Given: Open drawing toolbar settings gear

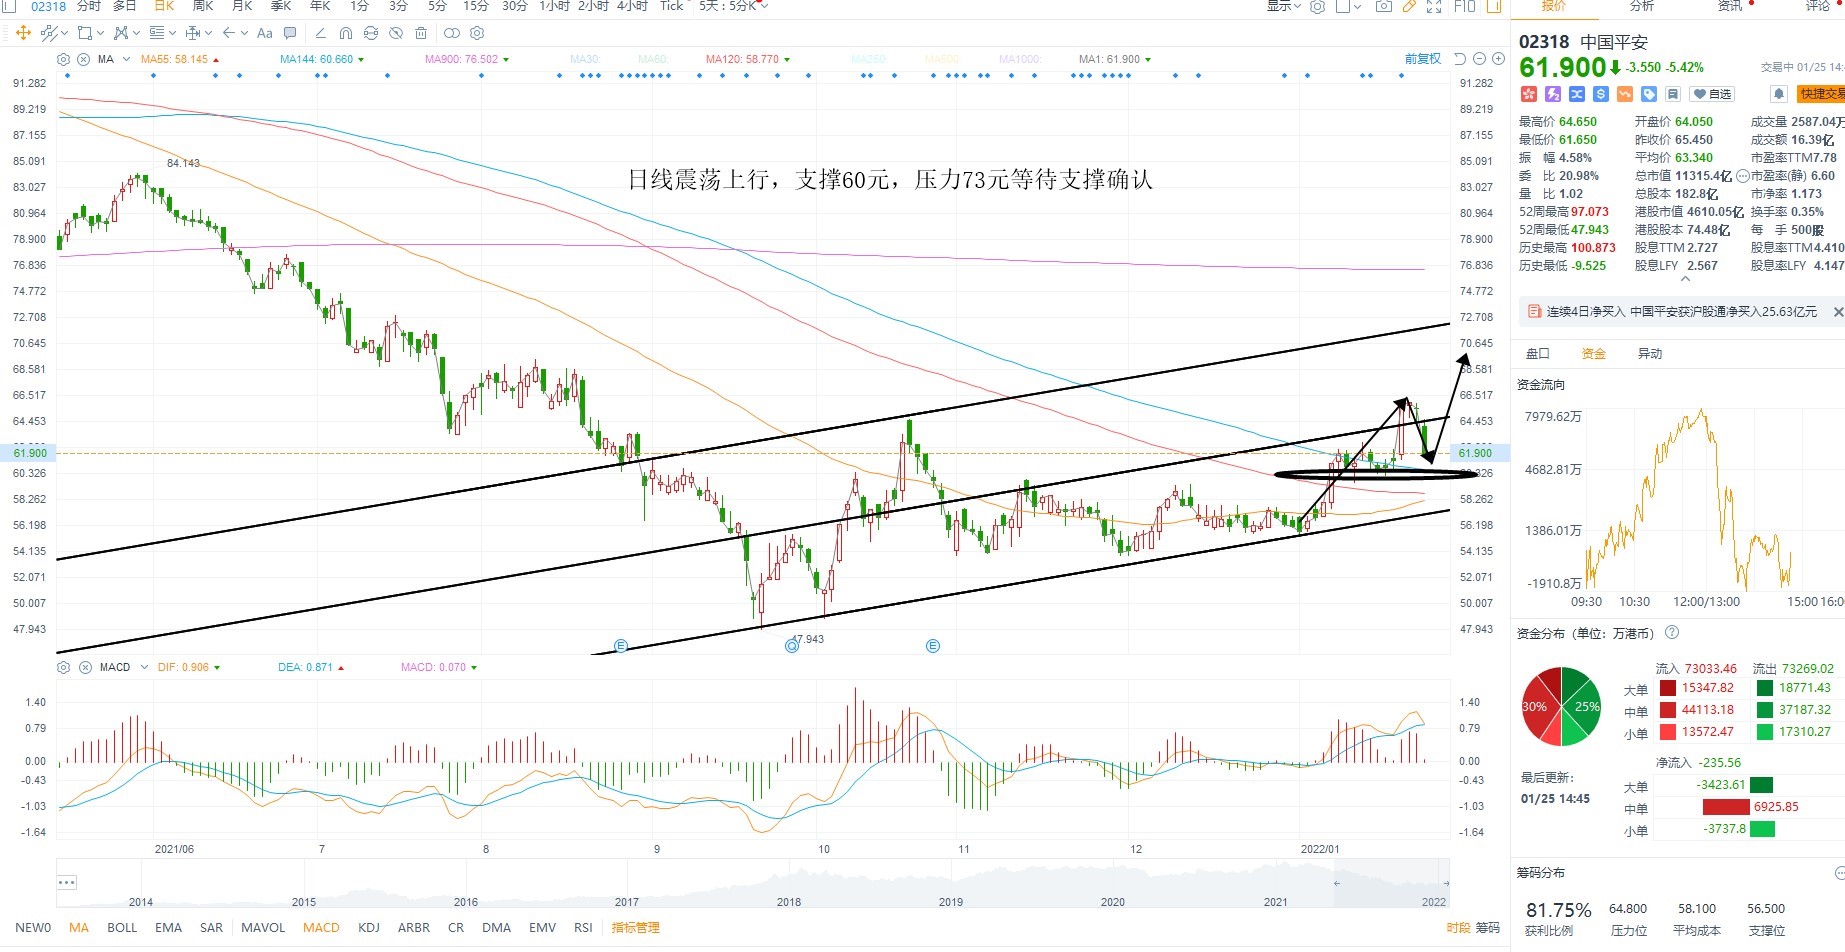Looking at the screenshot, I should point(477,33).
